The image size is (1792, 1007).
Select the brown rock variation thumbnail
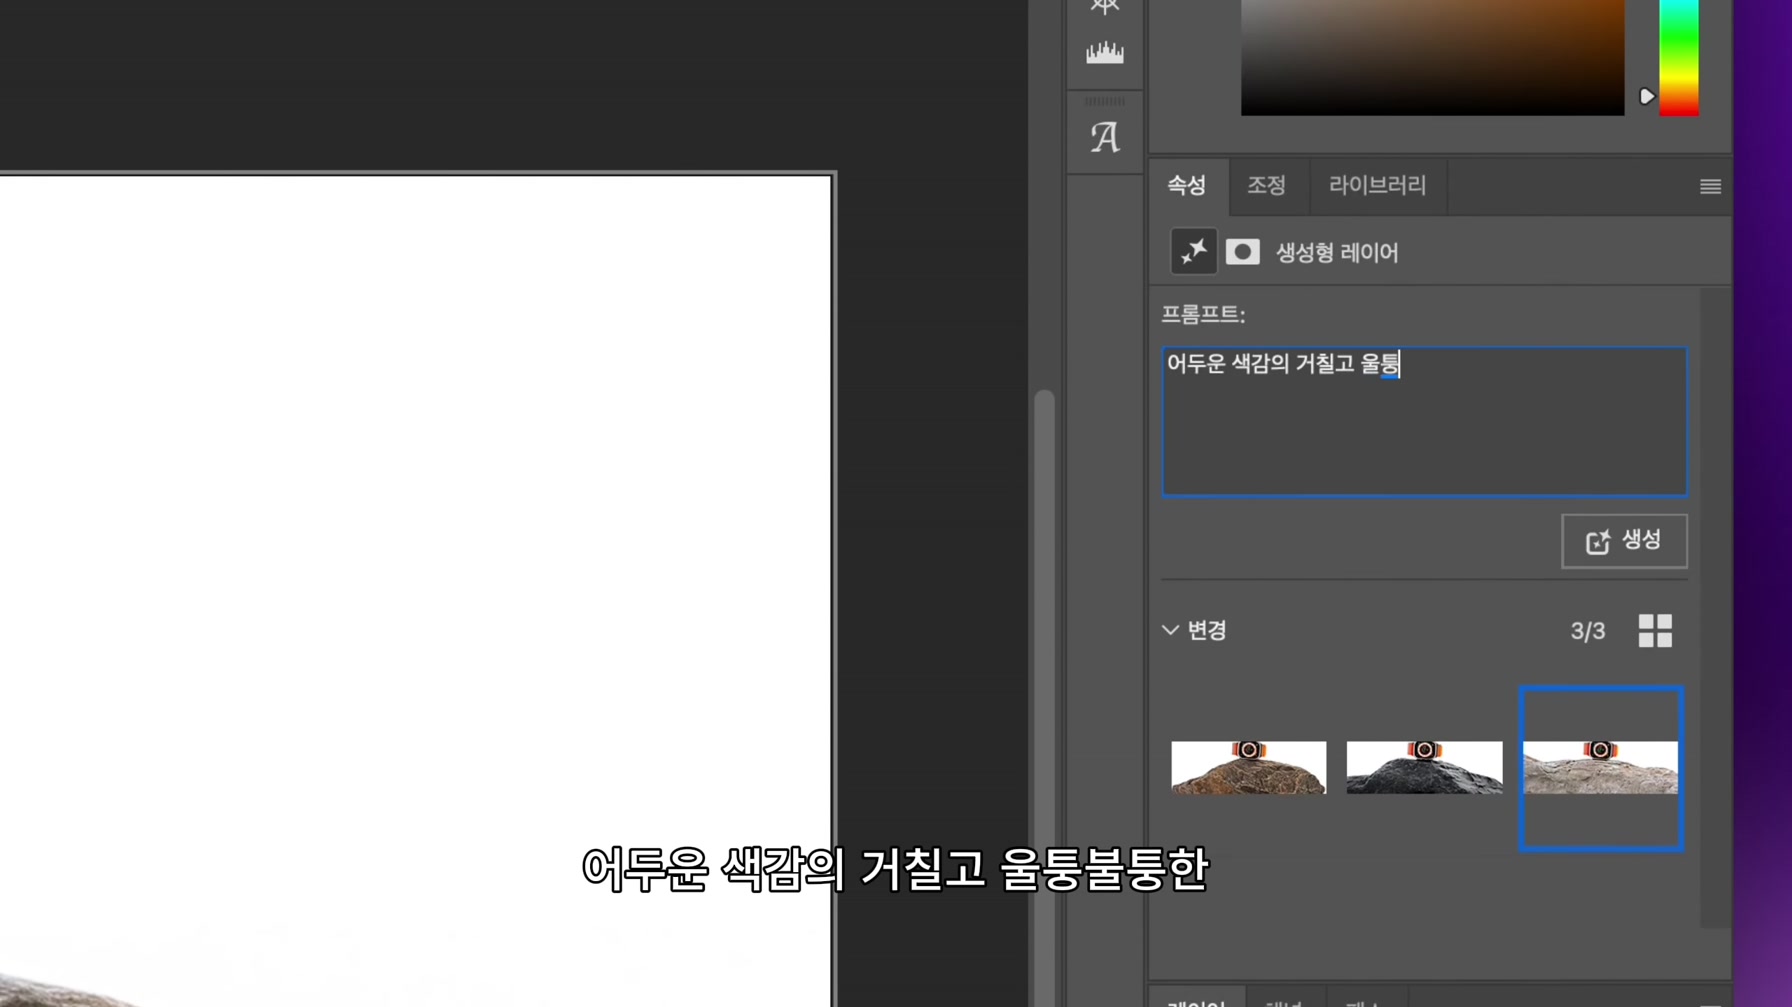pyautogui.click(x=1249, y=767)
